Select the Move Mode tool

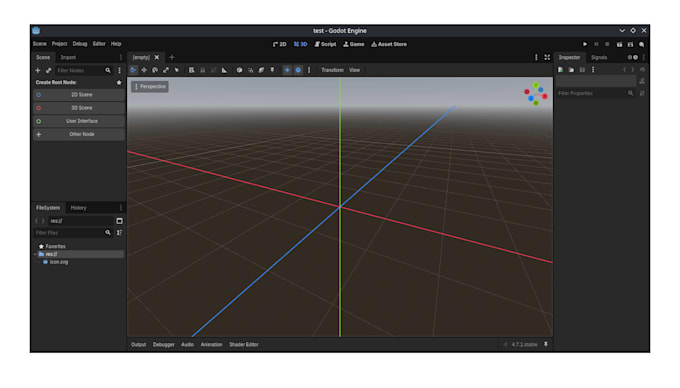coord(144,70)
